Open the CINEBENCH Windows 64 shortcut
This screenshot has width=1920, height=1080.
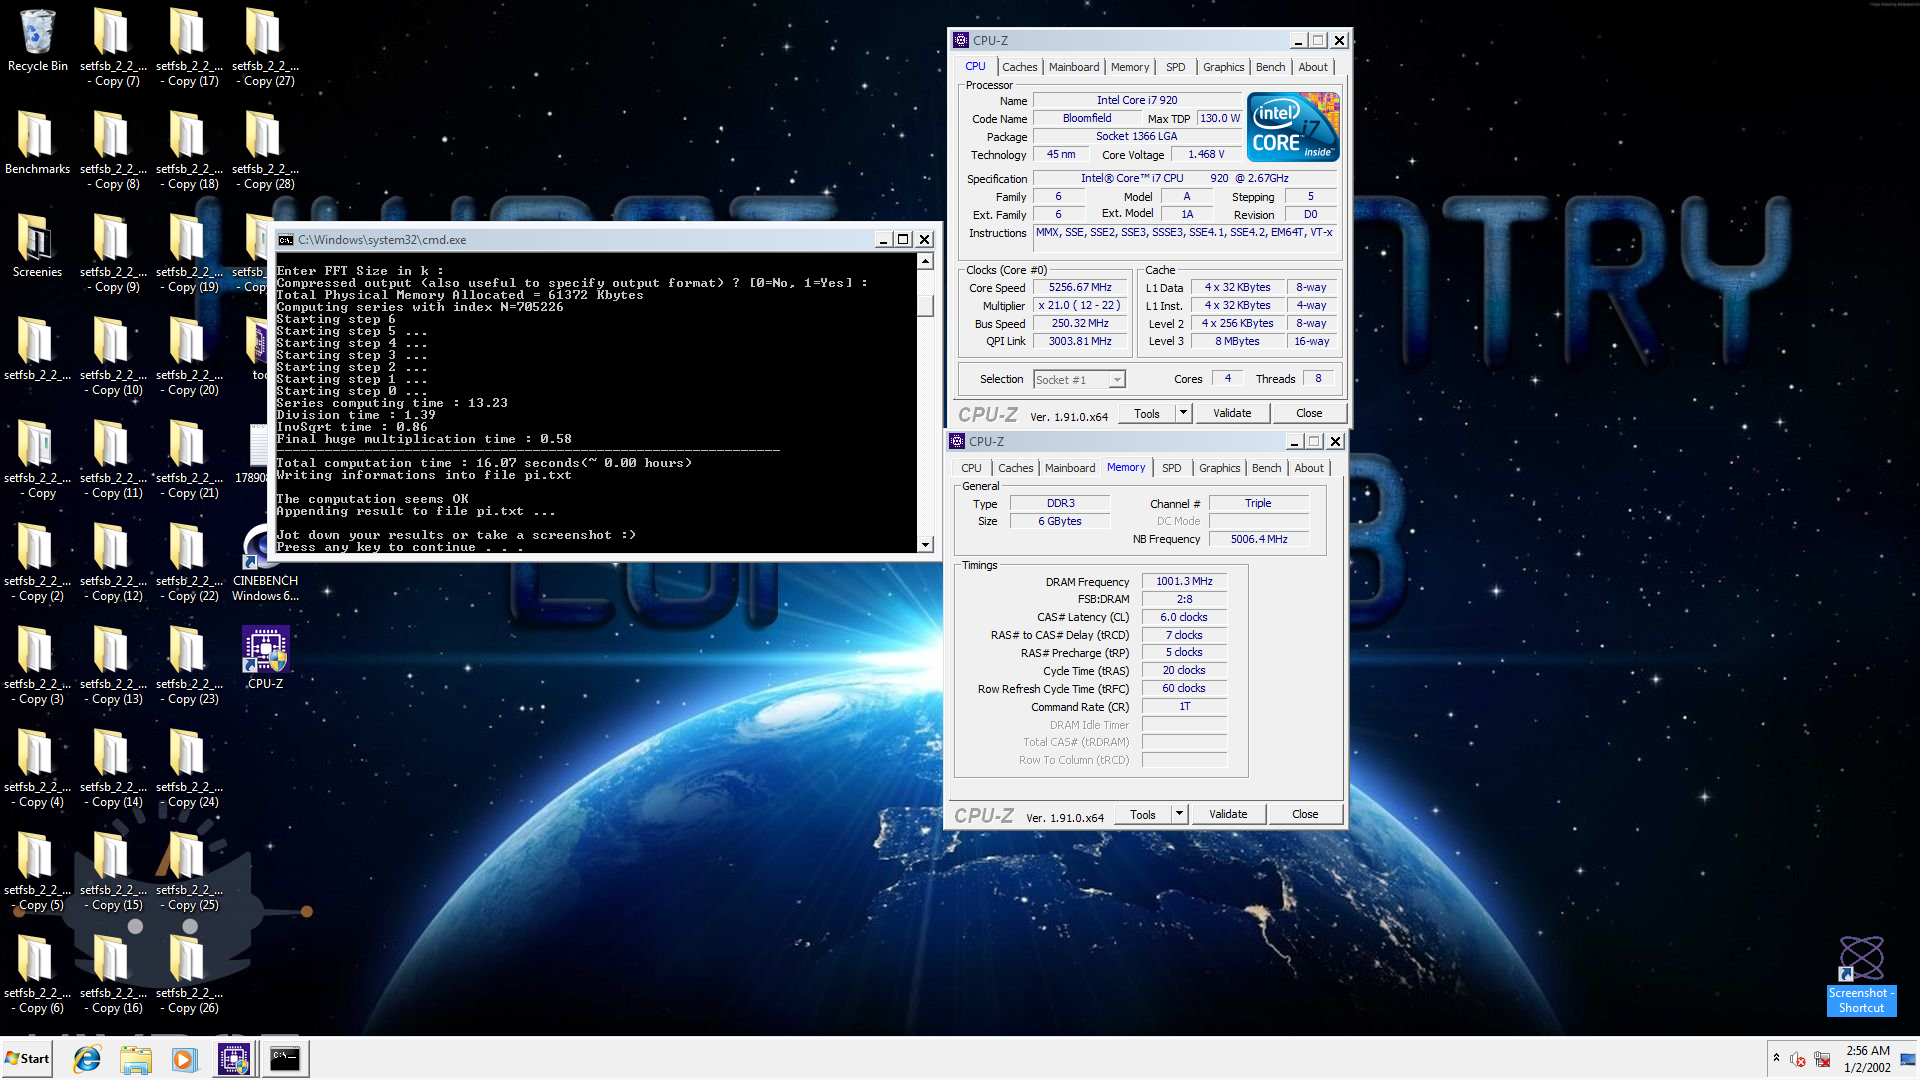(265, 562)
